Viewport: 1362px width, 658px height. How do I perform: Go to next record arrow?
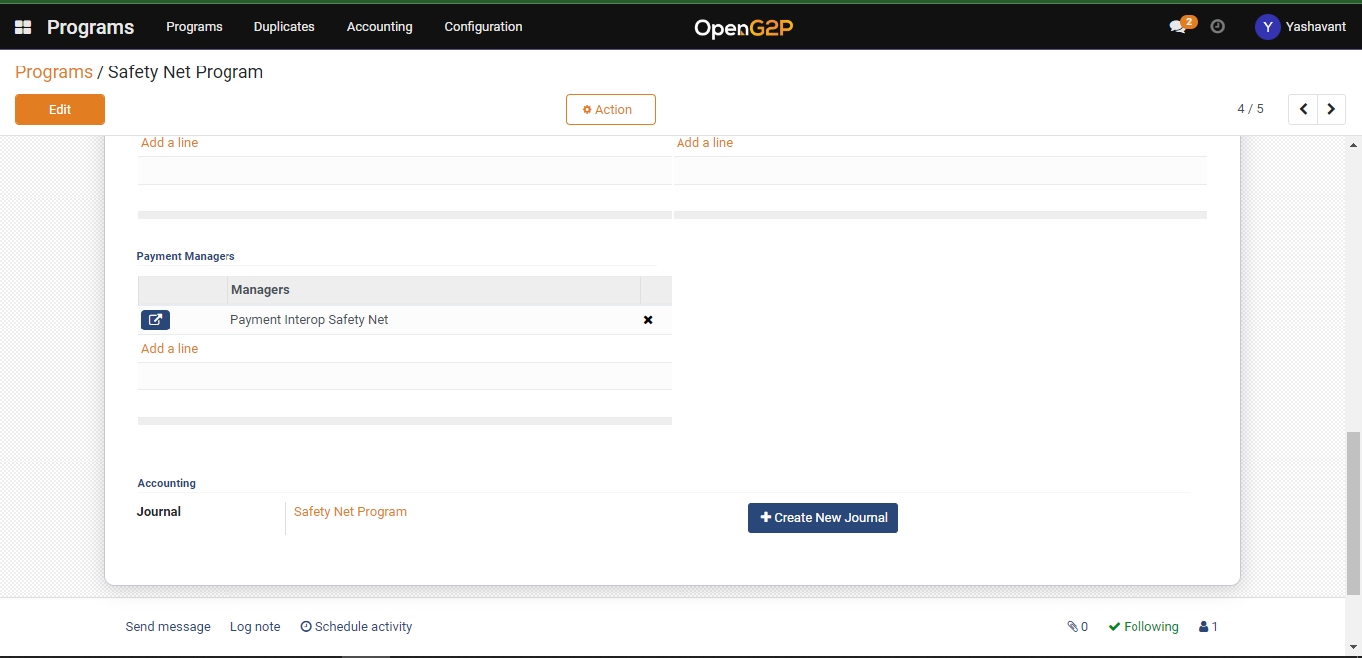(x=1331, y=109)
